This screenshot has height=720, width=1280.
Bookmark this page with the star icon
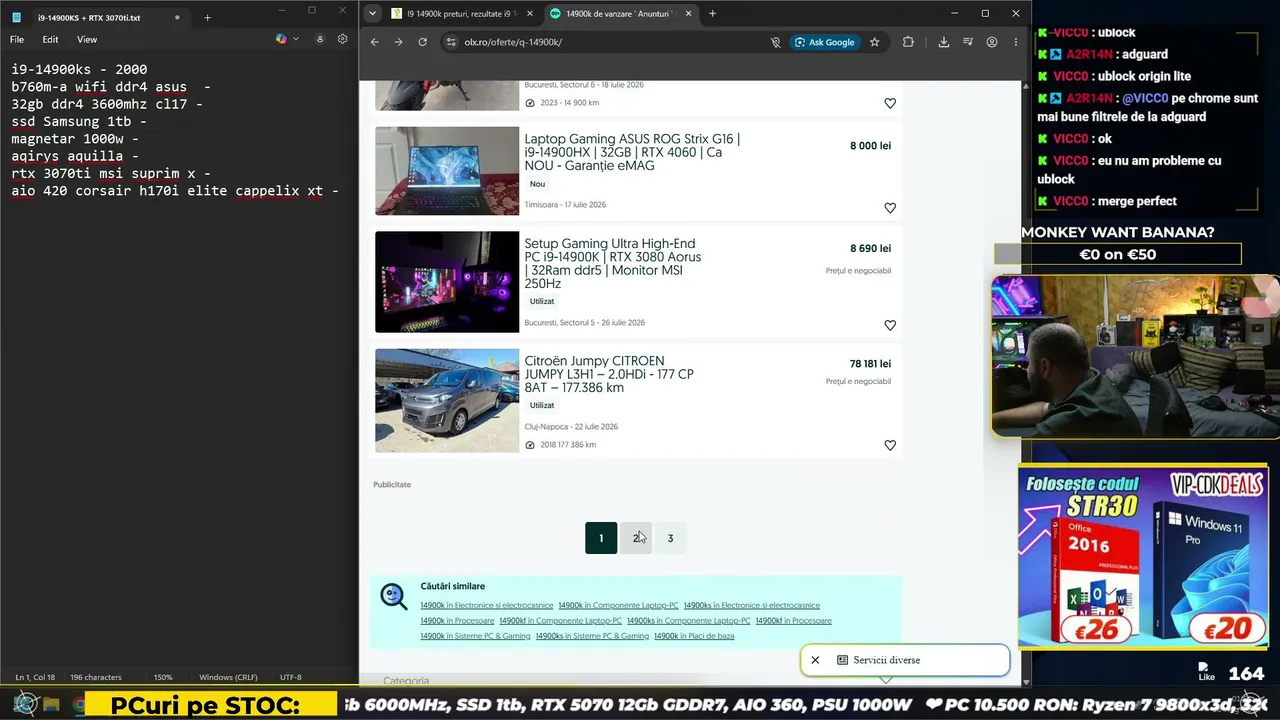(x=875, y=42)
